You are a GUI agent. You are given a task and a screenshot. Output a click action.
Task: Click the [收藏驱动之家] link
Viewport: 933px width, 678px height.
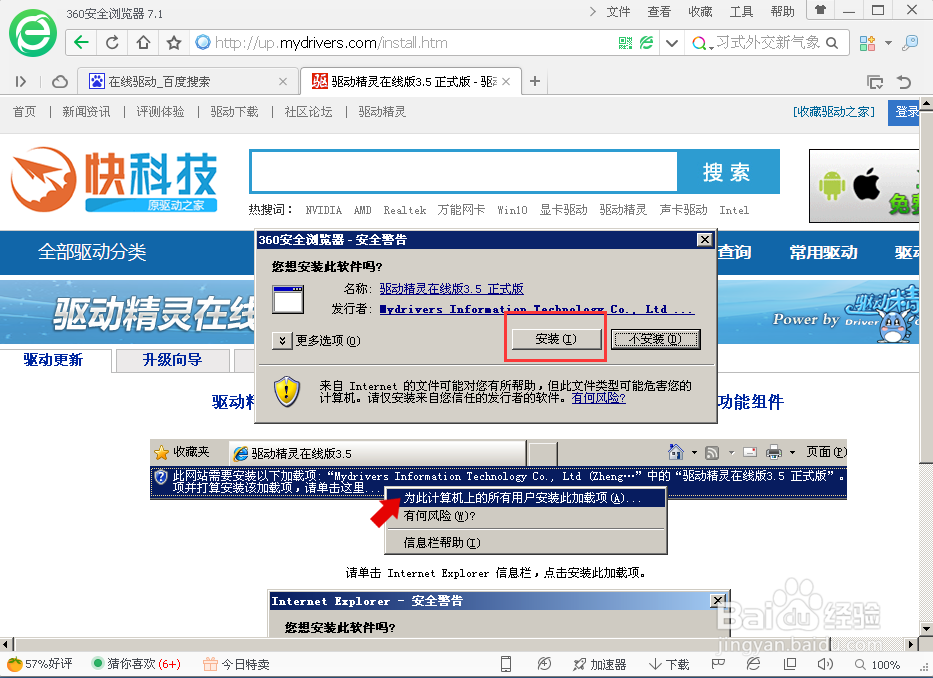point(834,112)
